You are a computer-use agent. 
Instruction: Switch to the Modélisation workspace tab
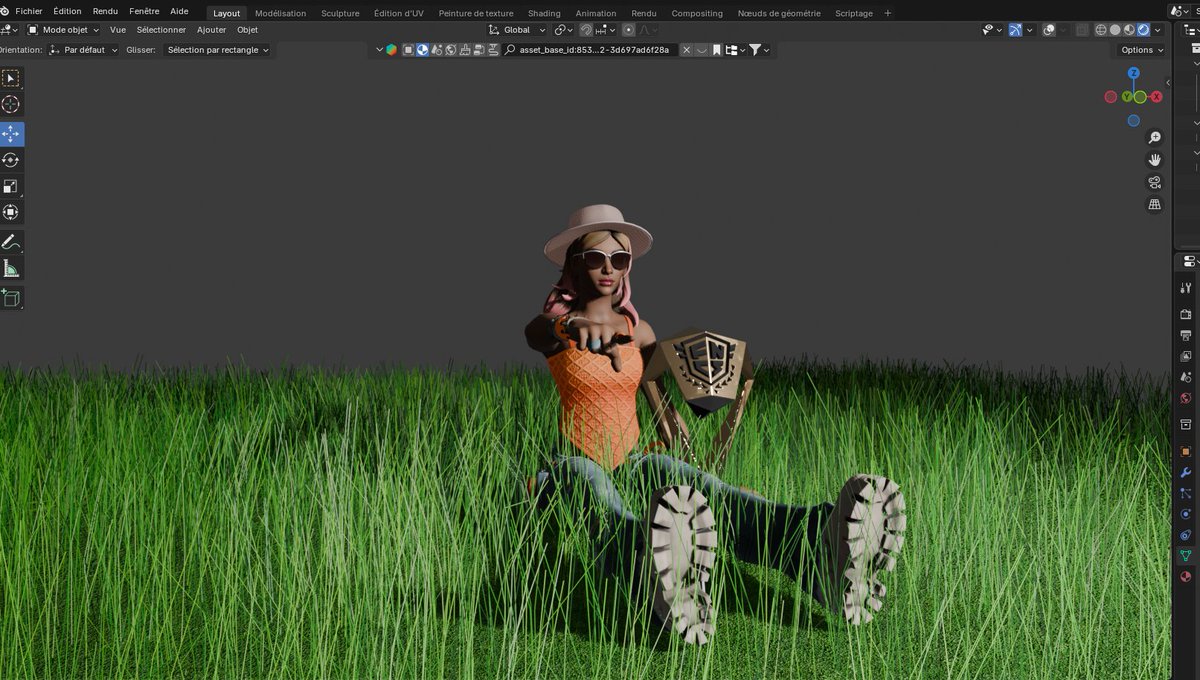pyautogui.click(x=281, y=13)
